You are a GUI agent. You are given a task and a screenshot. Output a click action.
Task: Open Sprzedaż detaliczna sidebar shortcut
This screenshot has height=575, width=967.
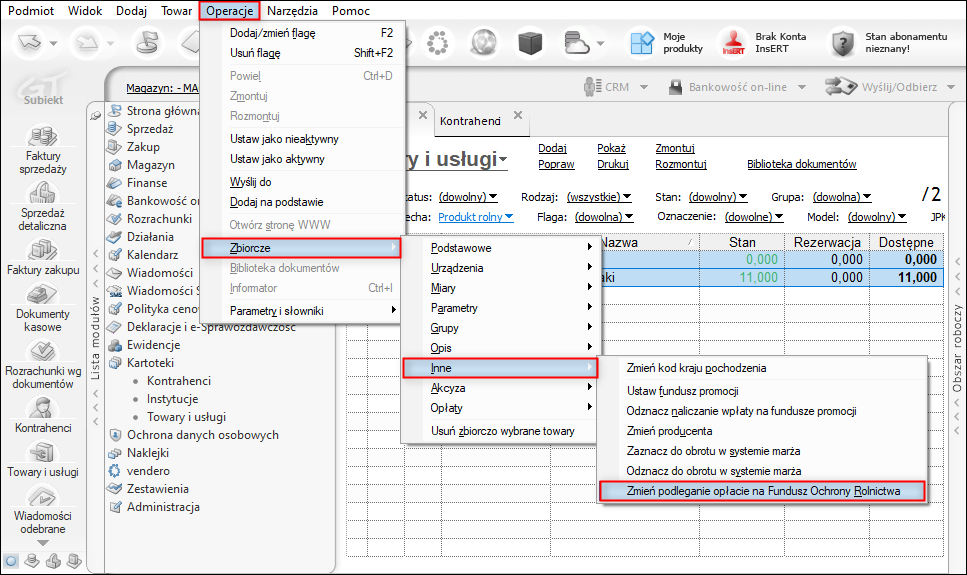(43, 207)
